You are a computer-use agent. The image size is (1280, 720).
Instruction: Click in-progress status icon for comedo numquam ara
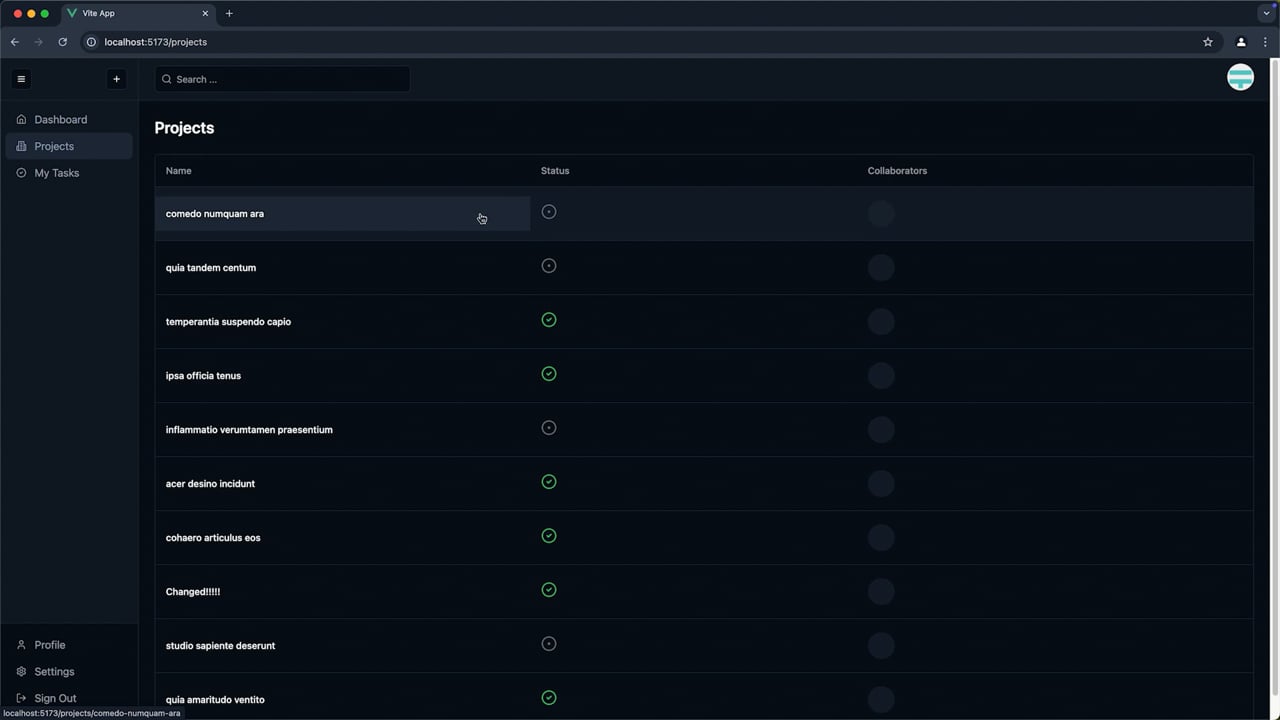548,212
